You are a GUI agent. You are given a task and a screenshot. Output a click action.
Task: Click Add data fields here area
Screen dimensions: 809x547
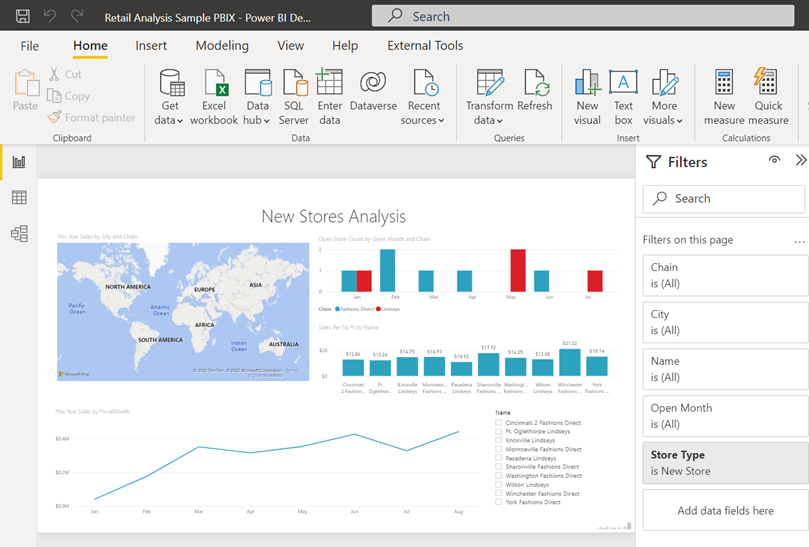(x=724, y=511)
